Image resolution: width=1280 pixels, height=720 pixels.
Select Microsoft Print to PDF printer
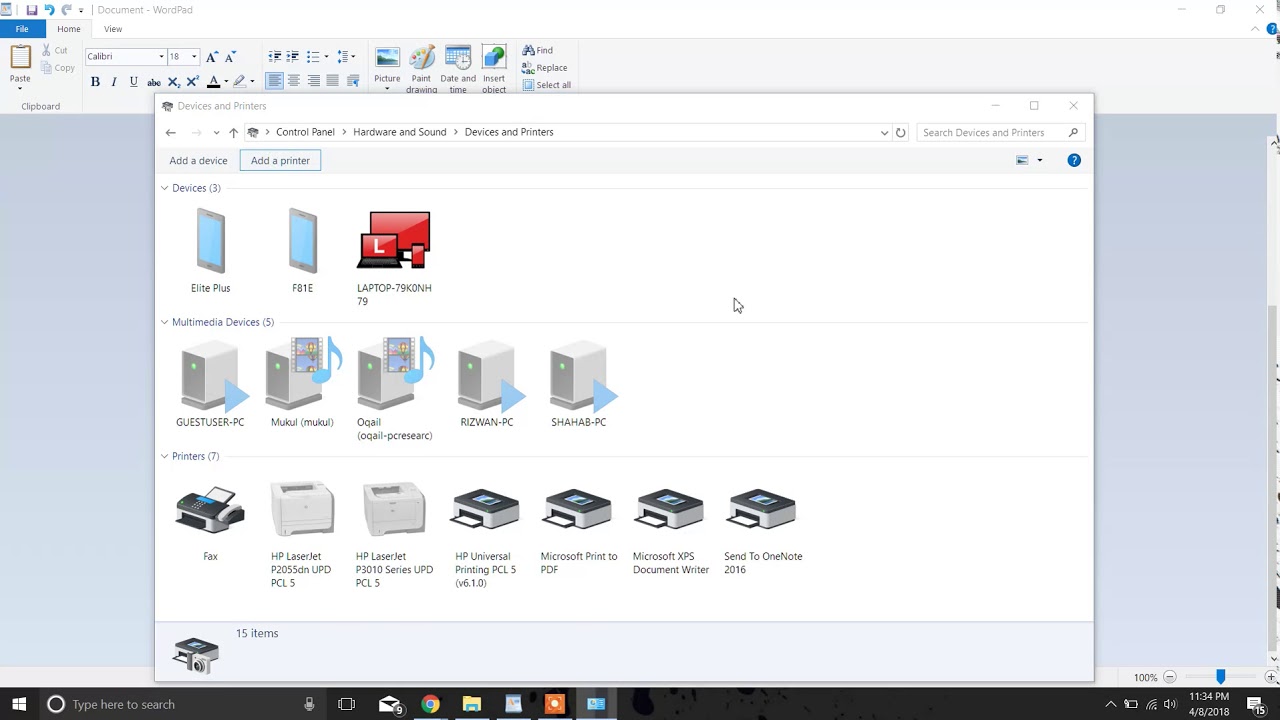578,531
